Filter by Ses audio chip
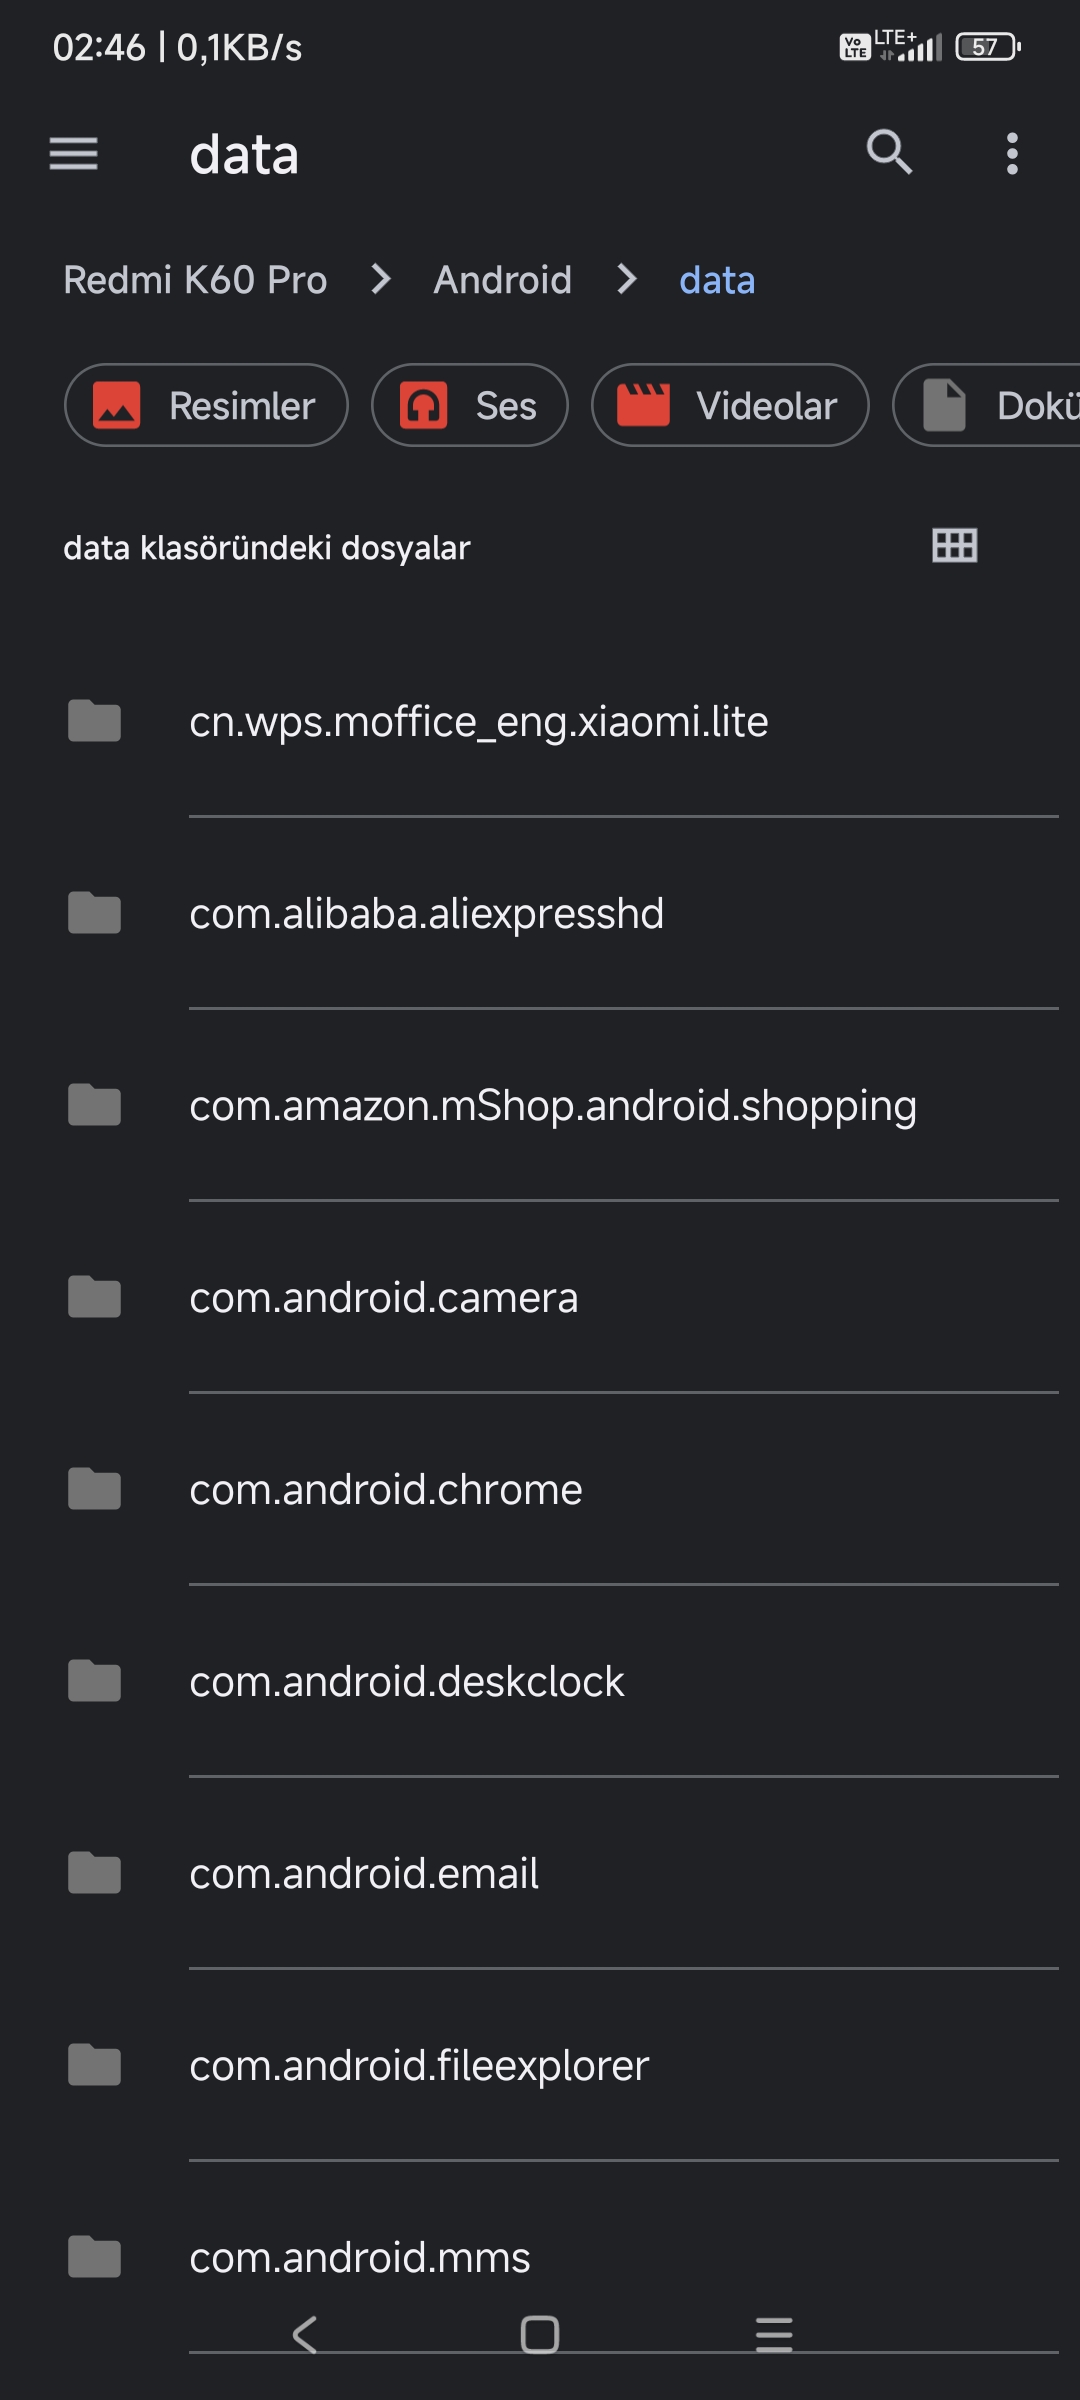The image size is (1080, 2400). tap(469, 406)
